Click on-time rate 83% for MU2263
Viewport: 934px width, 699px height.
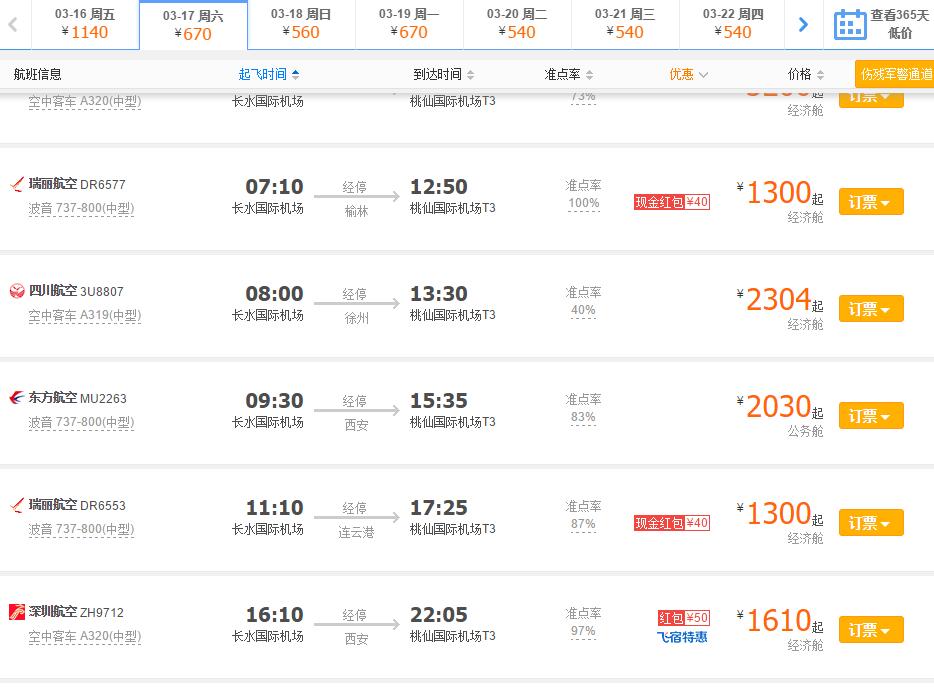coord(583,417)
